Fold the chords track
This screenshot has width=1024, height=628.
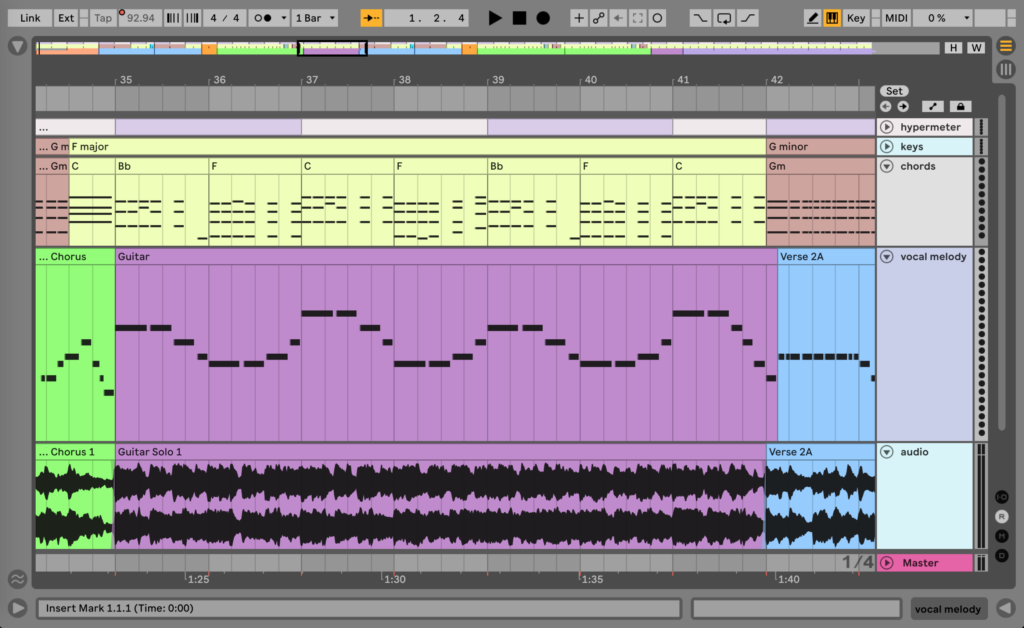click(887, 166)
